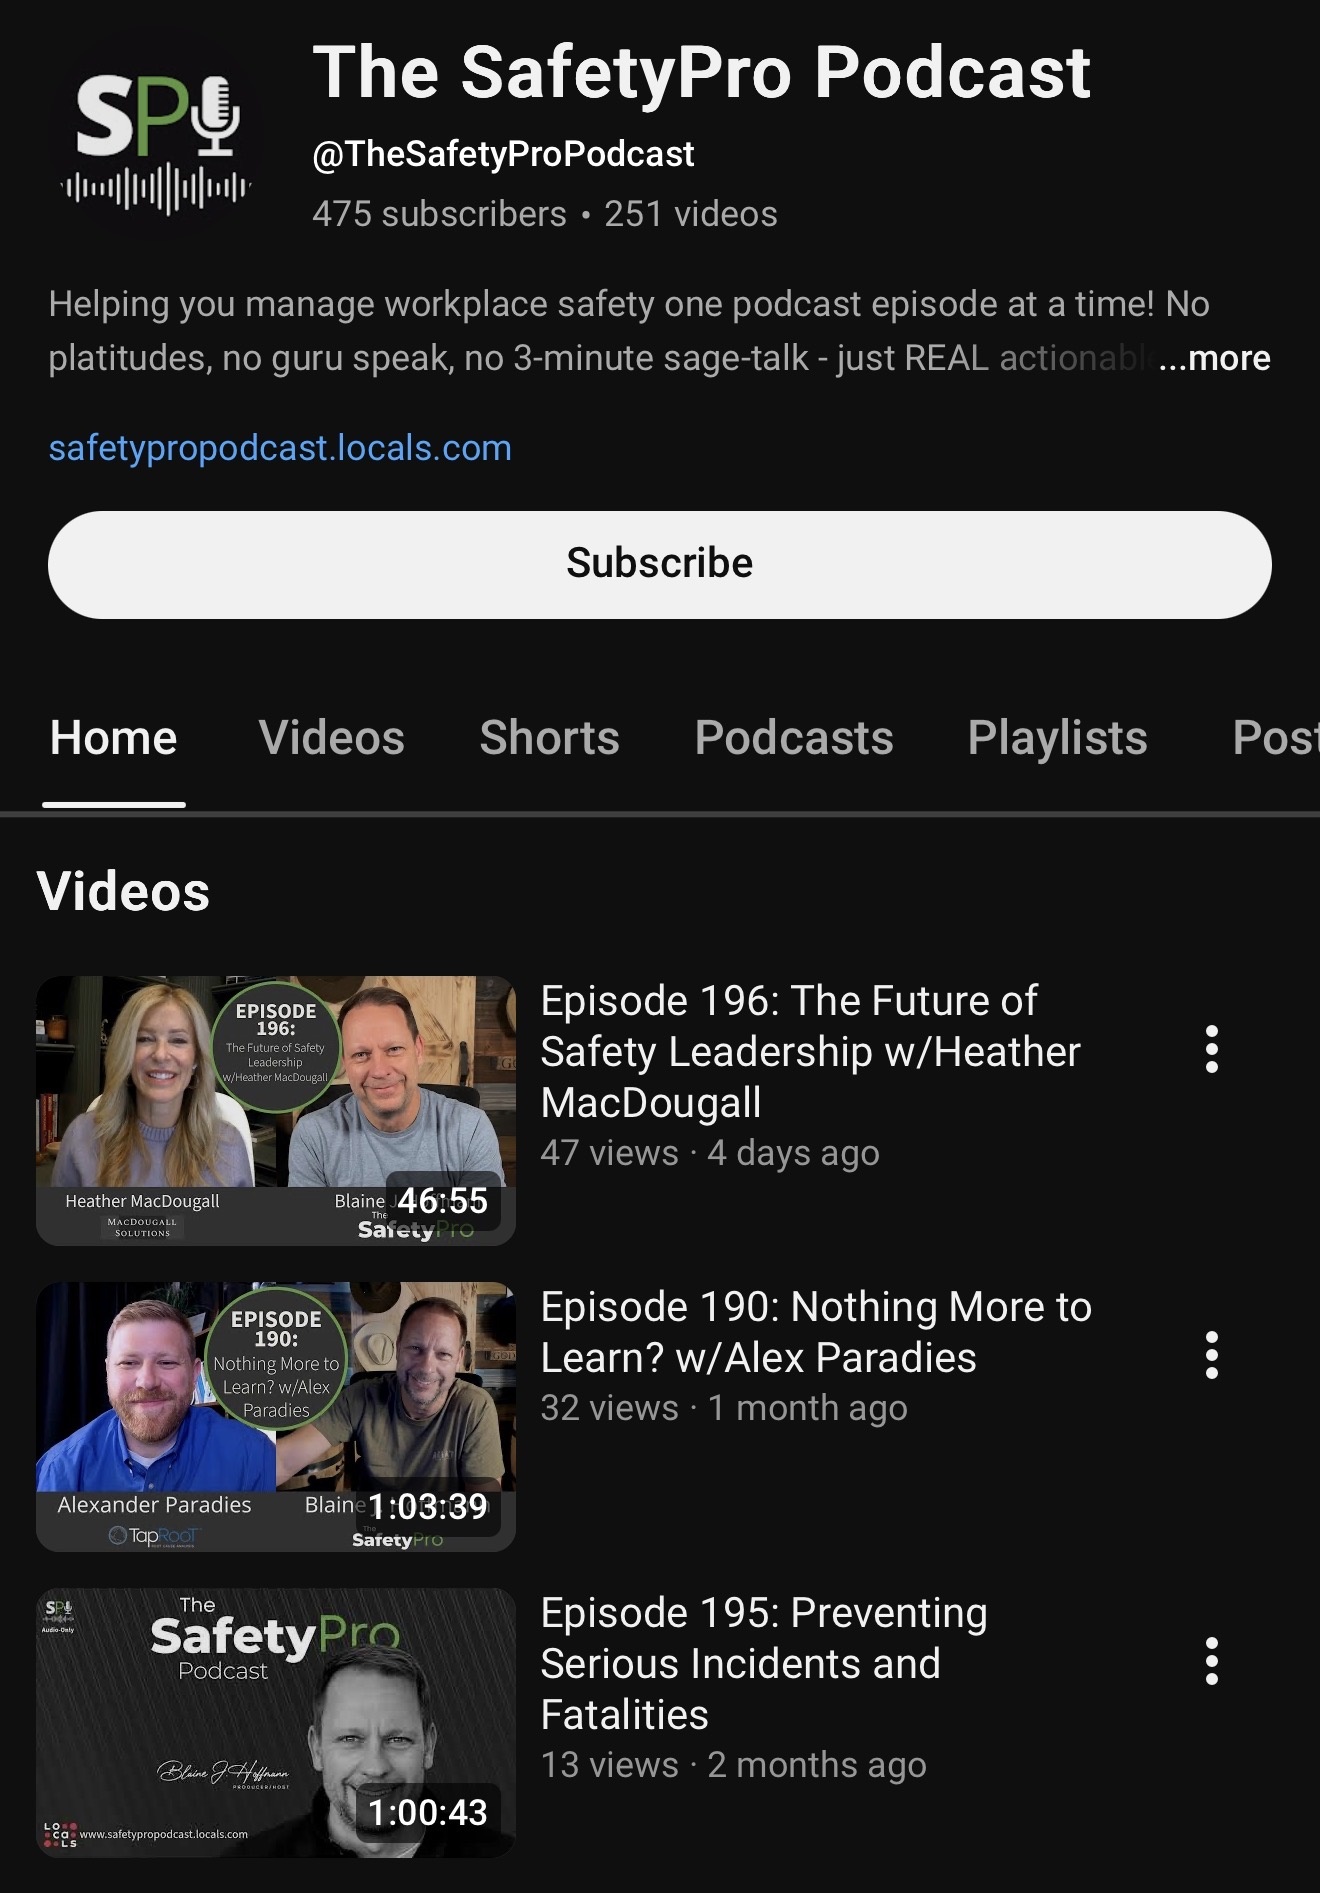Subscribe to The SafetyPro Podcast
Viewport: 1320px width, 1893px height.
tap(660, 564)
